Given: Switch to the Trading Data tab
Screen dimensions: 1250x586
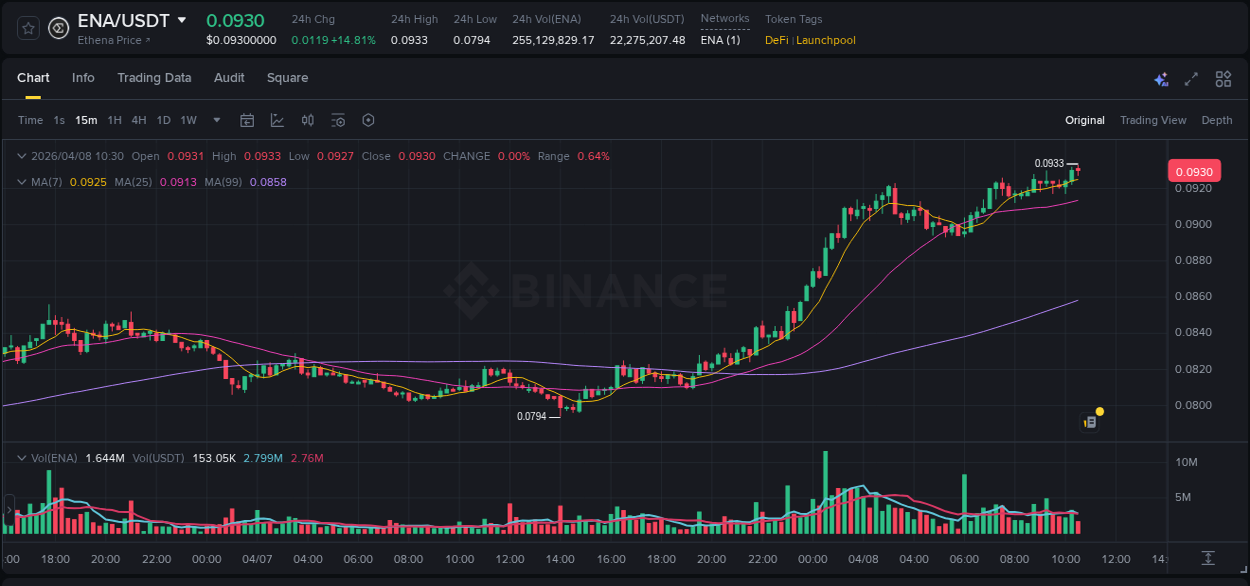Looking at the screenshot, I should click(154, 77).
